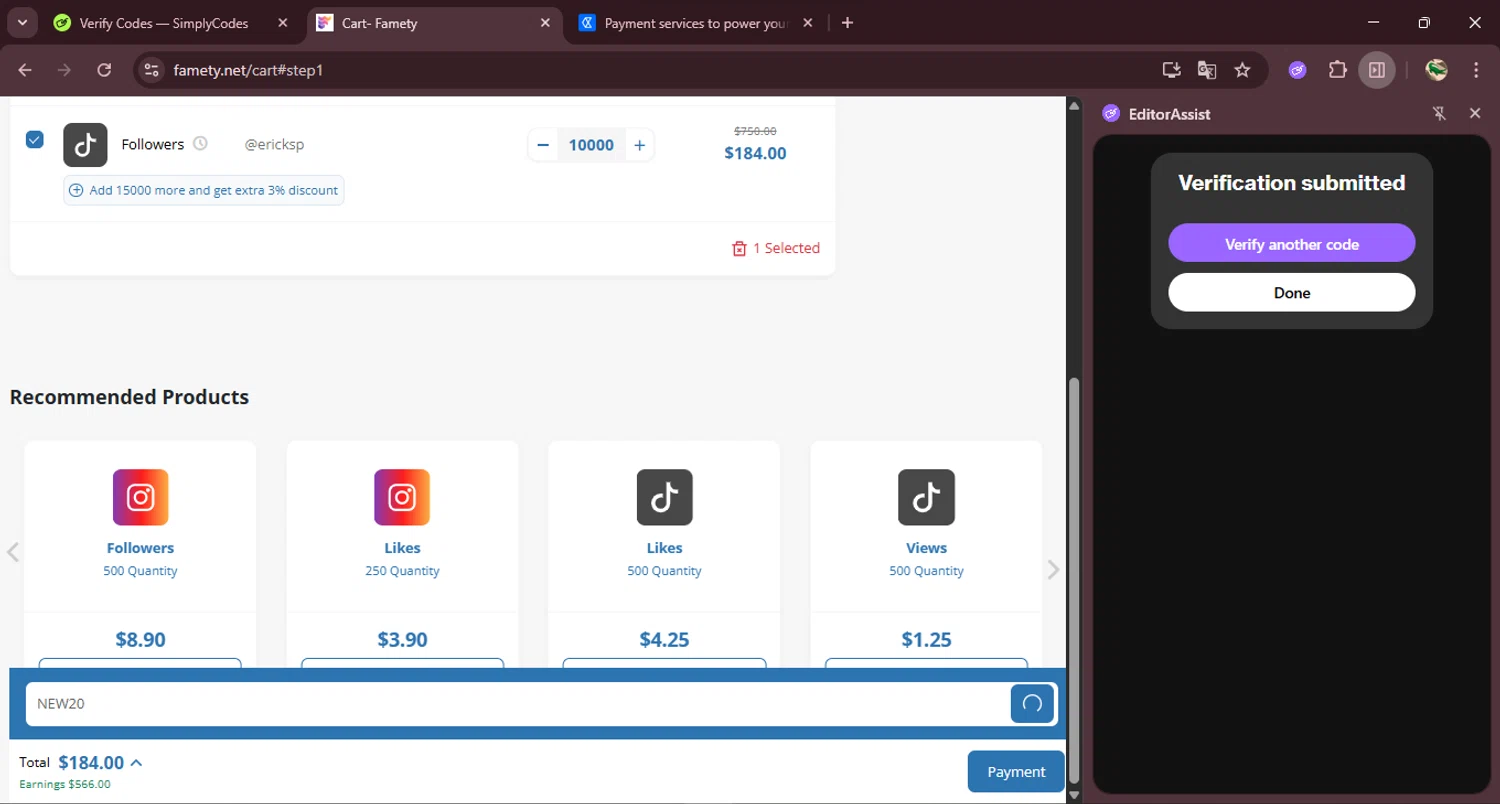Uncheck the Followers cart item checkbox
Image resolution: width=1500 pixels, height=804 pixels.
pyautogui.click(x=35, y=140)
